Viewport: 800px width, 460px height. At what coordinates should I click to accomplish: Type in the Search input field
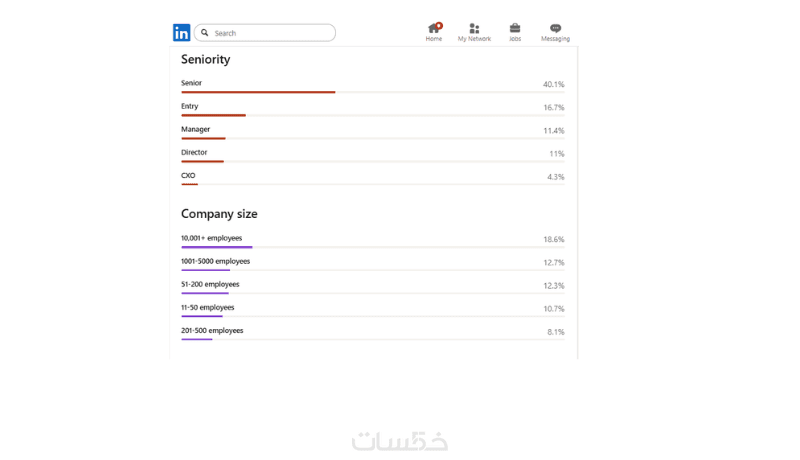272,33
